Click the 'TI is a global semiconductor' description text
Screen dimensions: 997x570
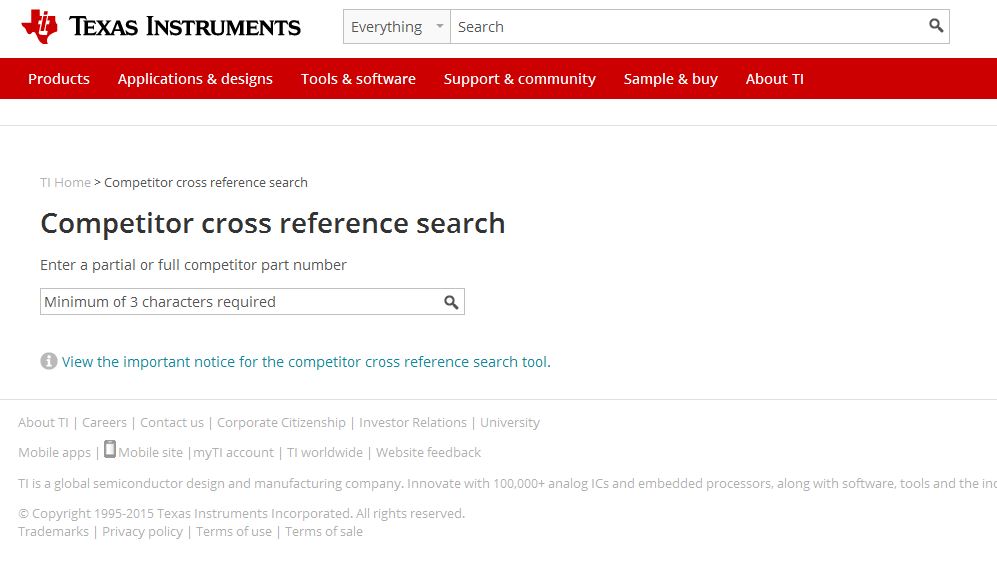507,483
